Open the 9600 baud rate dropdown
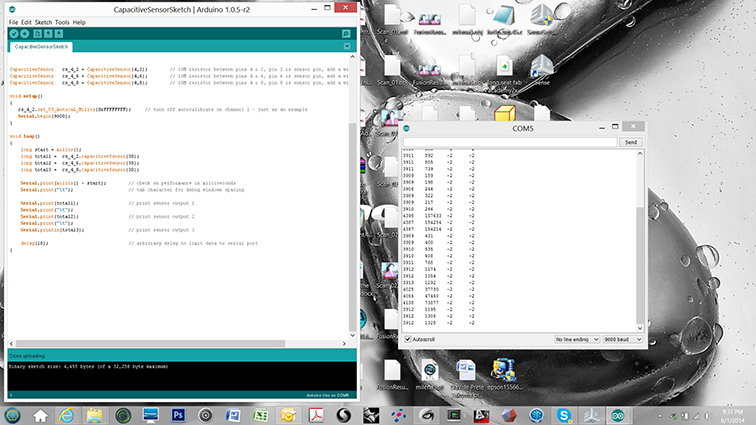This screenshot has height=425, width=756. pos(623,339)
